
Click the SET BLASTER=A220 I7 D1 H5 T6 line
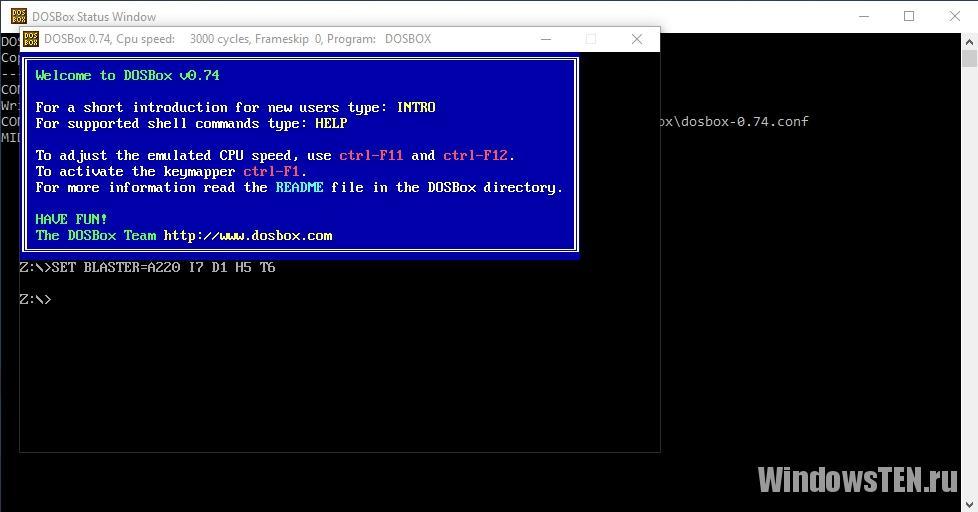(x=147, y=268)
